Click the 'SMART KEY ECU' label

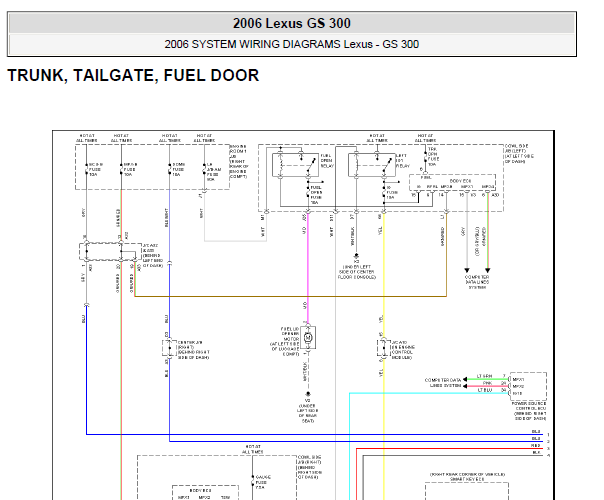[x=467, y=479]
